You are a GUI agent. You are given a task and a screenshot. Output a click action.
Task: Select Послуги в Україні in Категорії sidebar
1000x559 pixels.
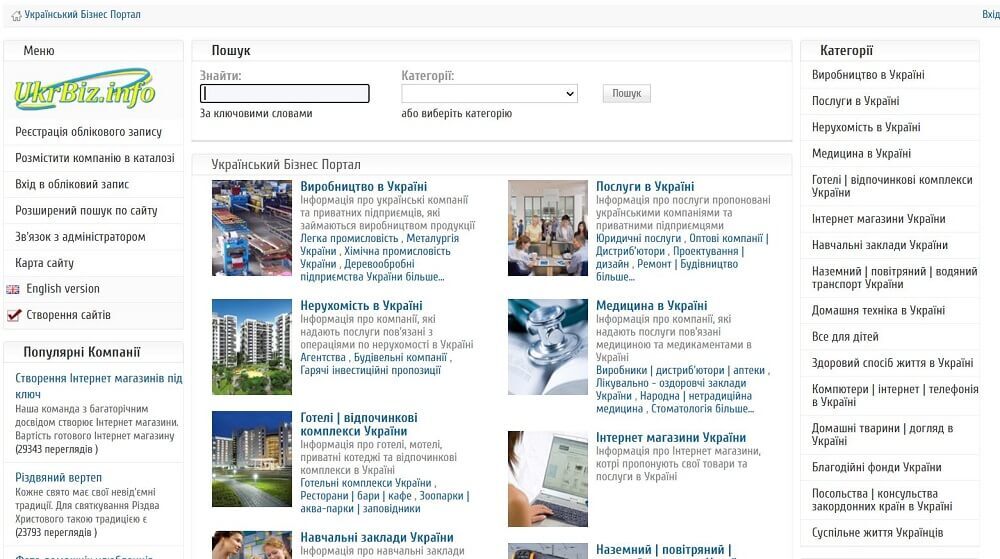pos(855,101)
